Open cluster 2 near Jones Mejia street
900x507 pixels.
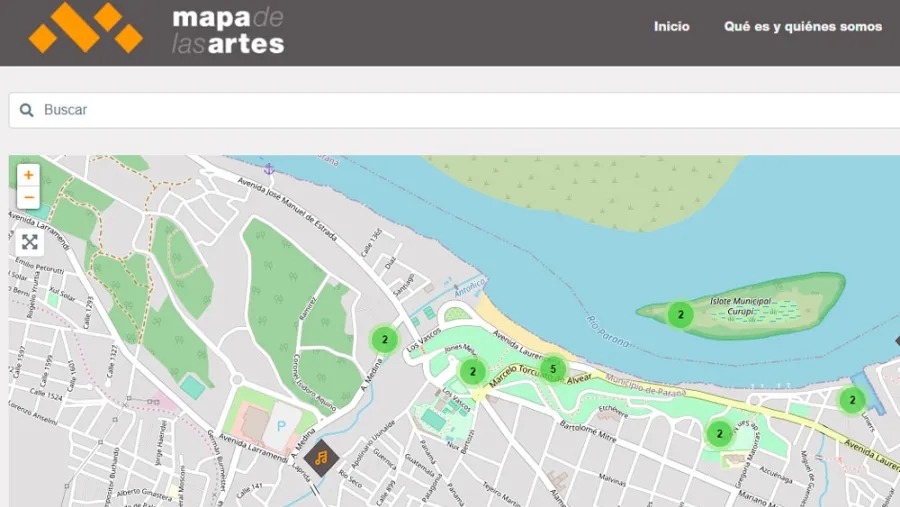473,371
